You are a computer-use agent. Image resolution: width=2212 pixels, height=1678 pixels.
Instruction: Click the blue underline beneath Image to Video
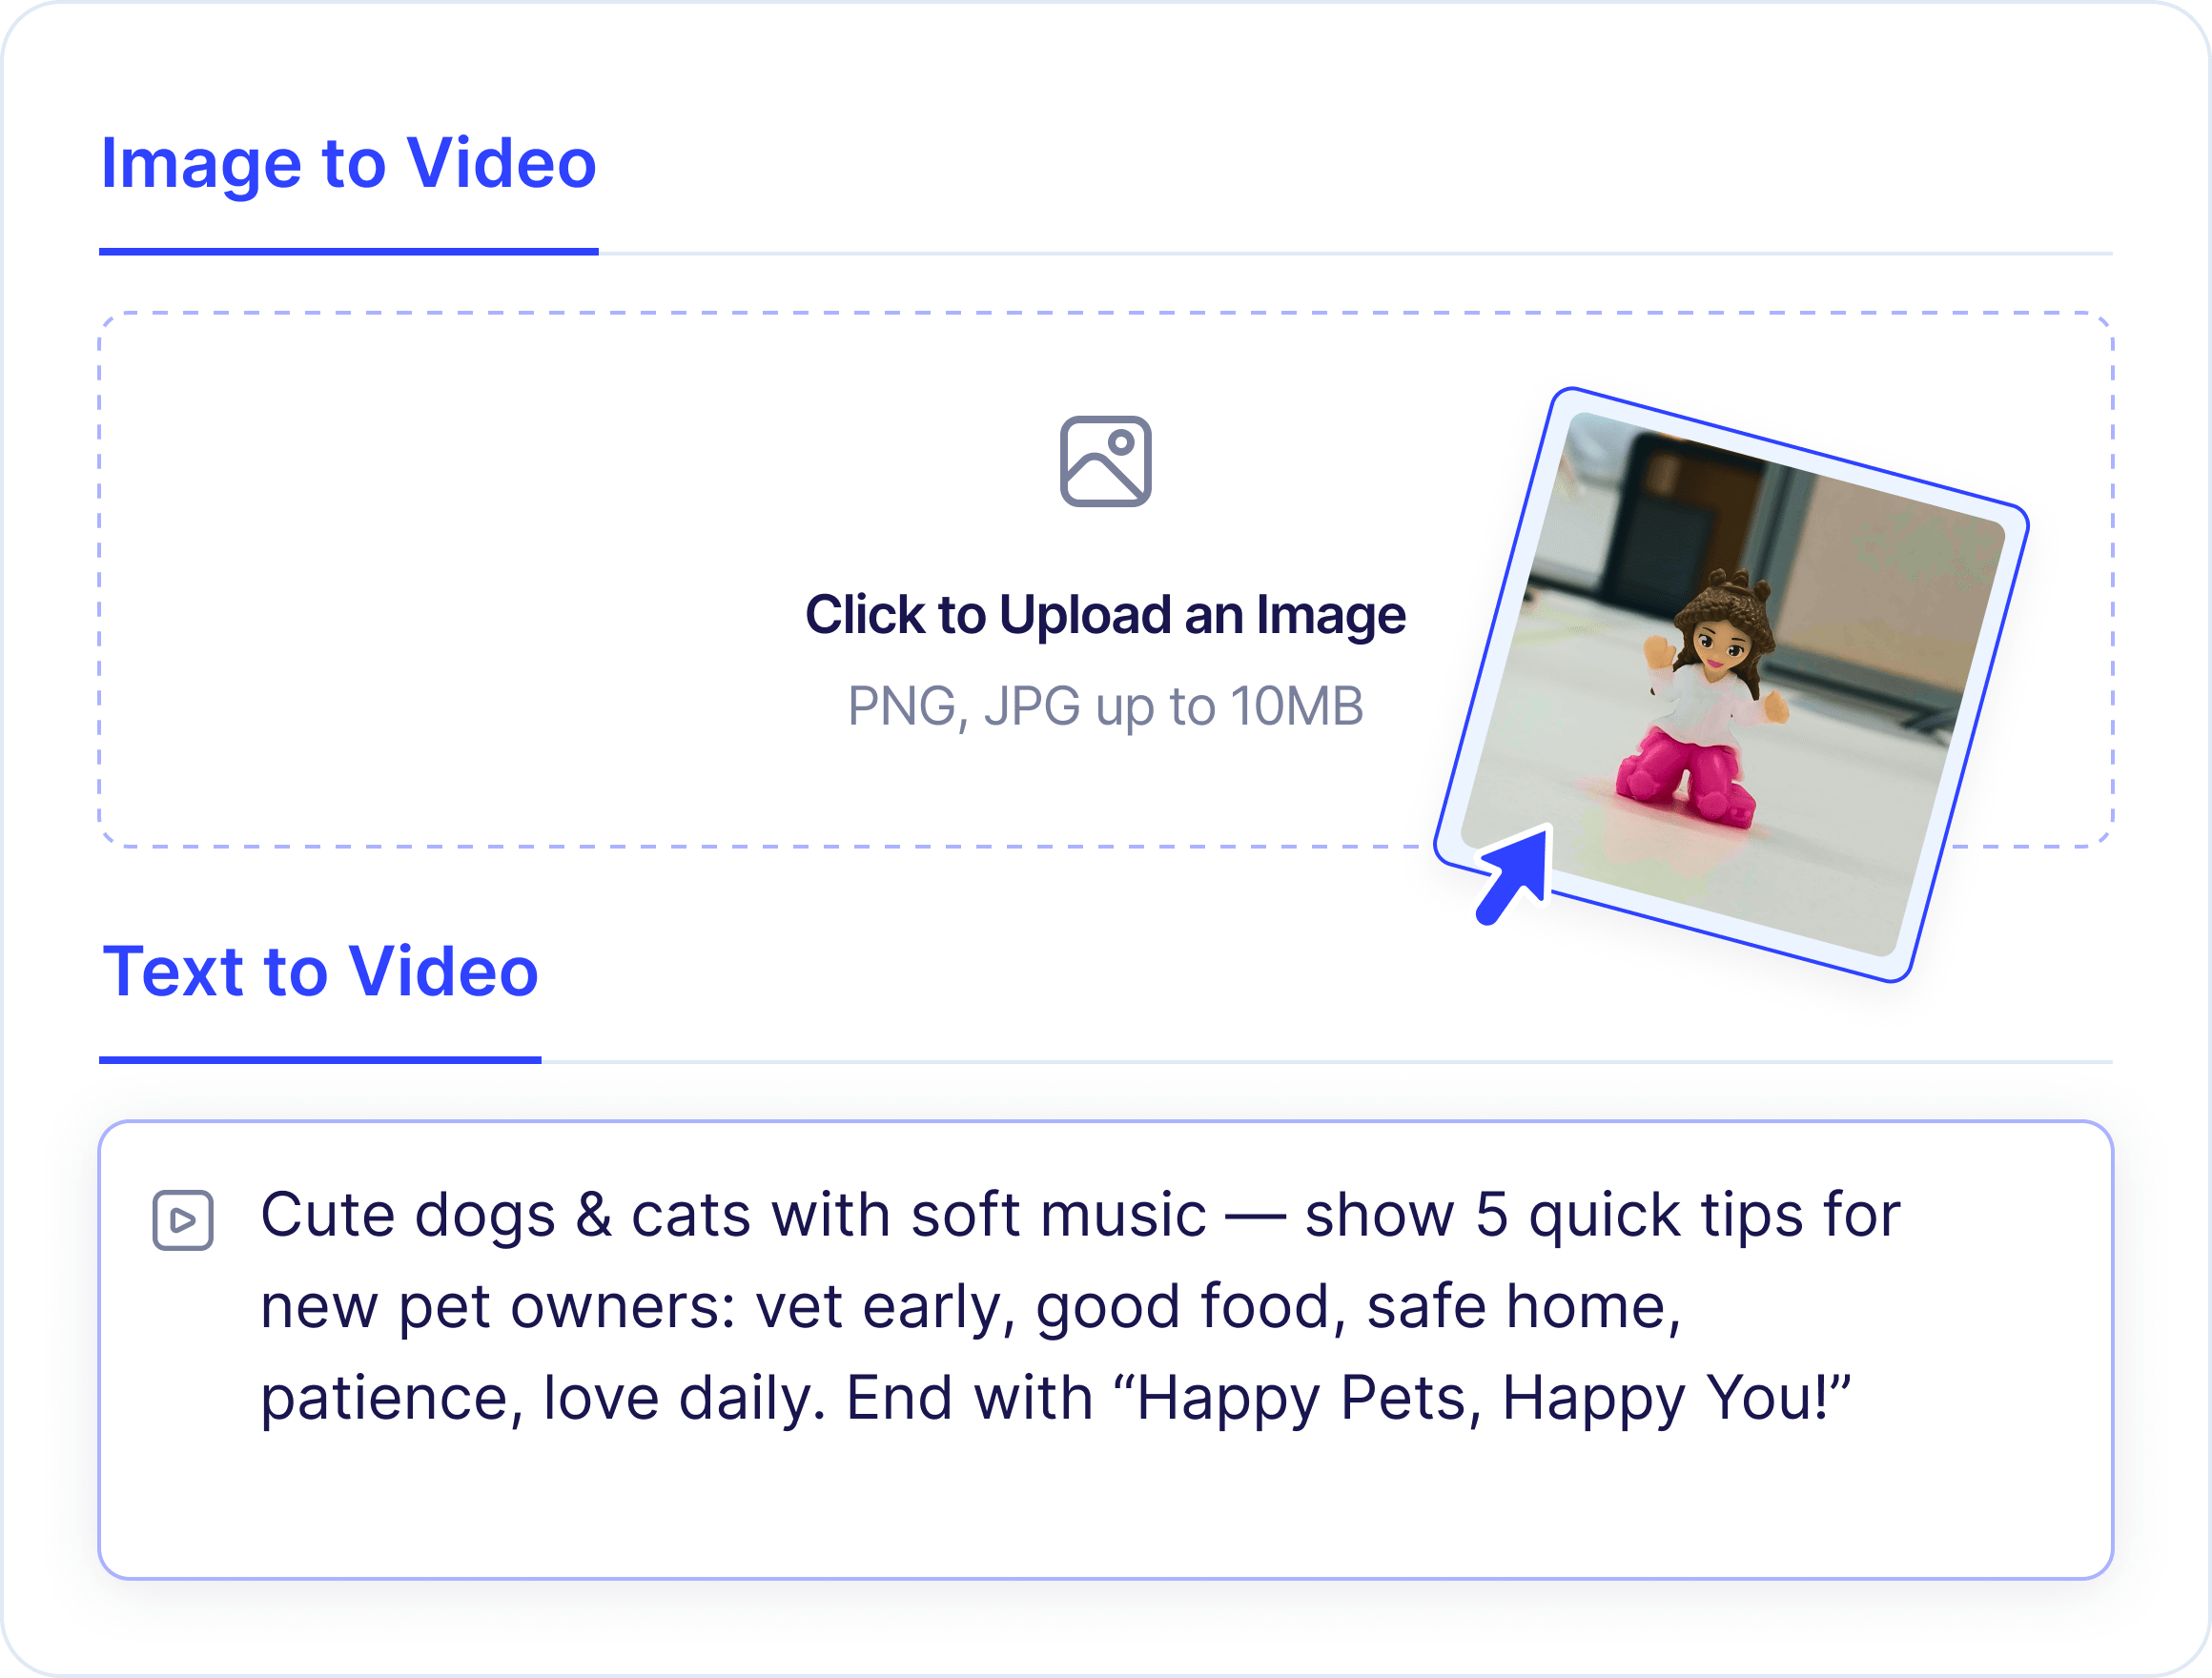pyautogui.click(x=349, y=252)
